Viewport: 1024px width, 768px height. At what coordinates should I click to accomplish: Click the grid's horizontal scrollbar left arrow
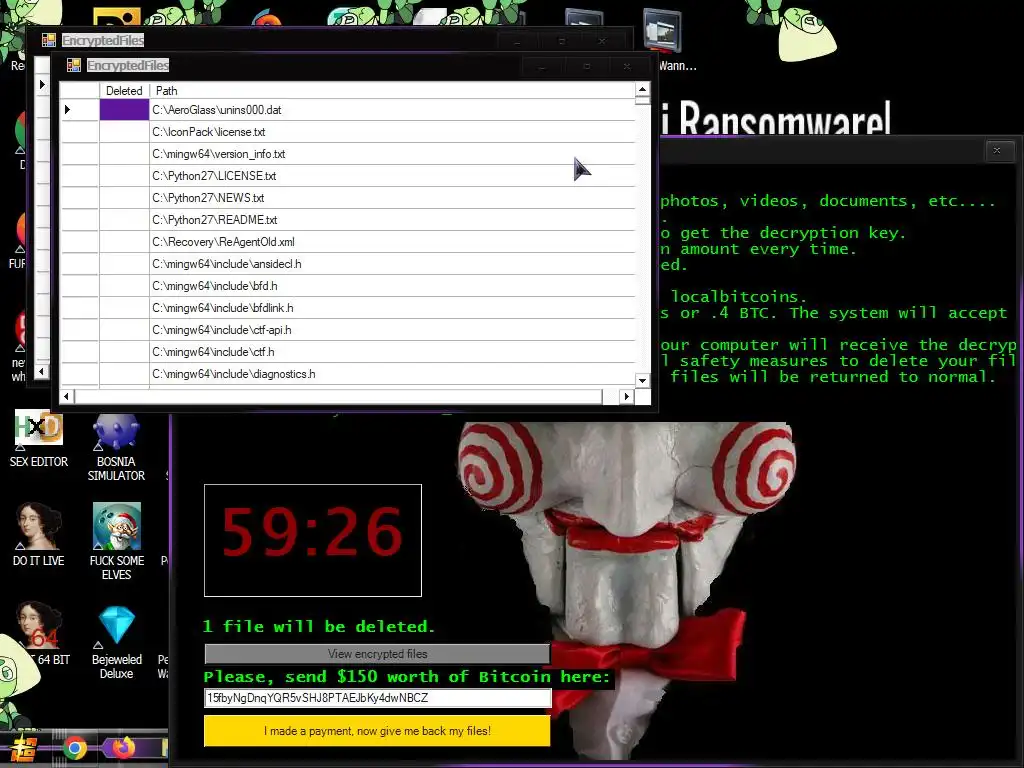tap(66, 396)
